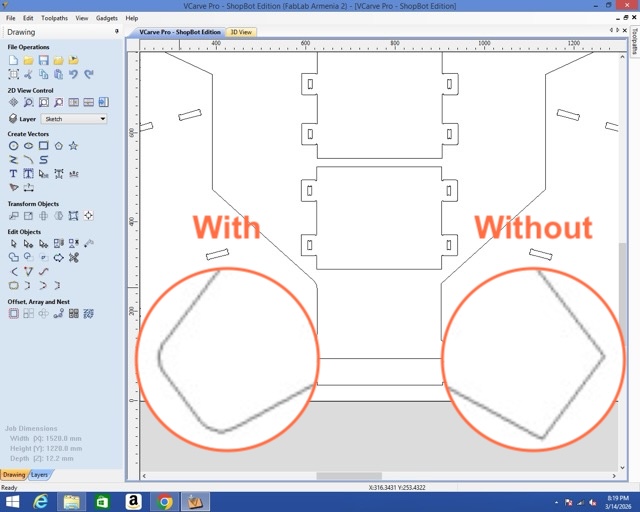Open the Windows Start button
This screenshot has width=640, height=512.
[12, 502]
